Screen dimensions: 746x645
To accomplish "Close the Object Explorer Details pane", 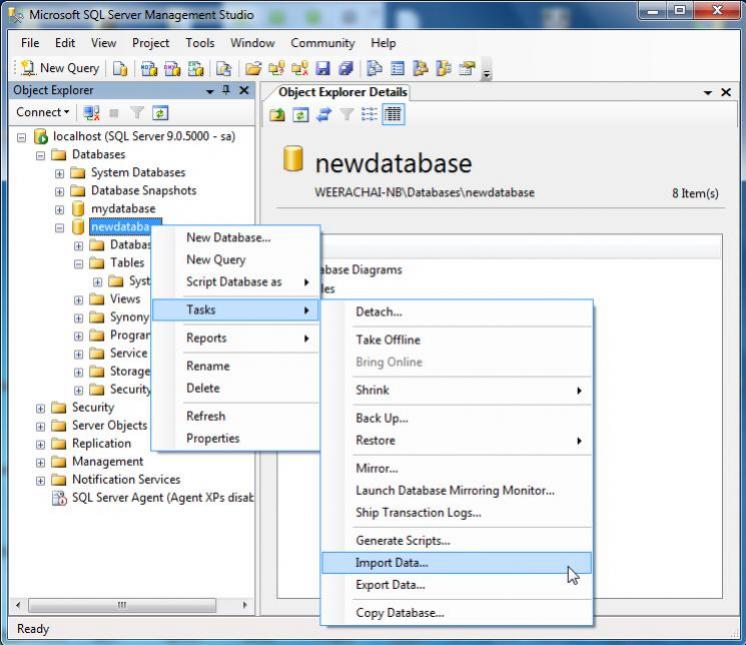I will click(x=726, y=92).
